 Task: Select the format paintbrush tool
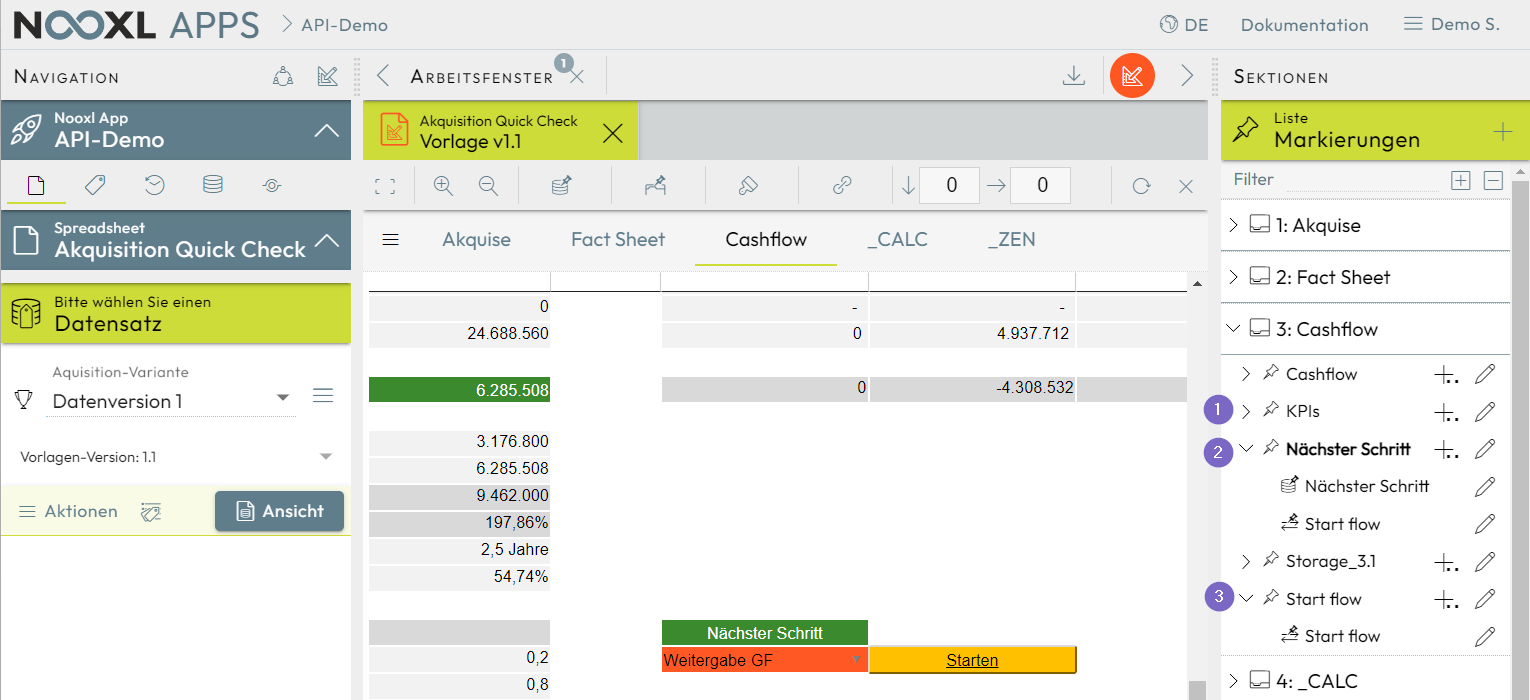(748, 186)
